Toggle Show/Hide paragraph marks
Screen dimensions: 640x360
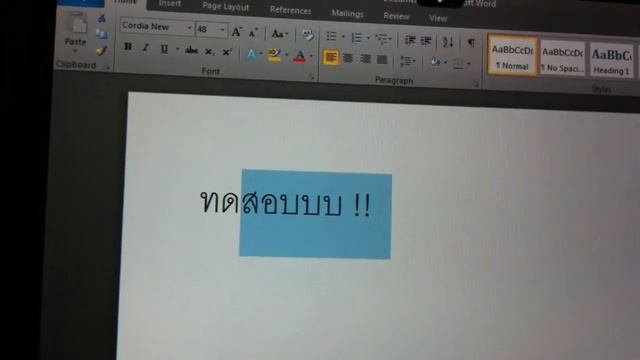click(x=471, y=42)
